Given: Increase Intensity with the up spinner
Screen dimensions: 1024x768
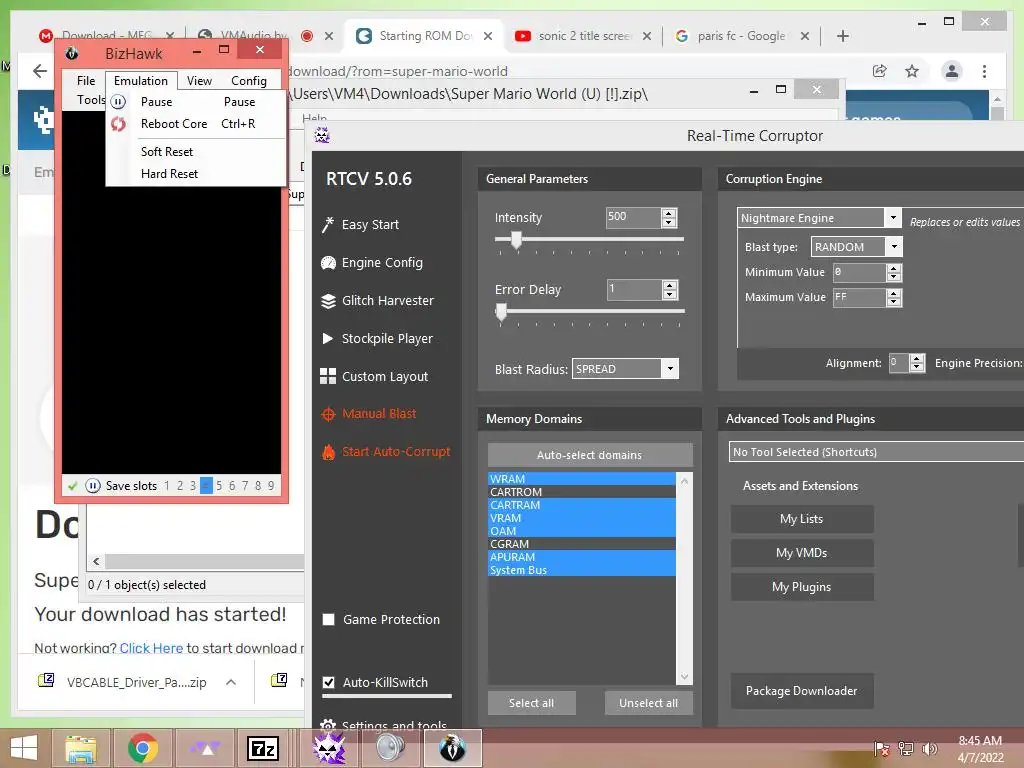Looking at the screenshot, I should [669, 213].
